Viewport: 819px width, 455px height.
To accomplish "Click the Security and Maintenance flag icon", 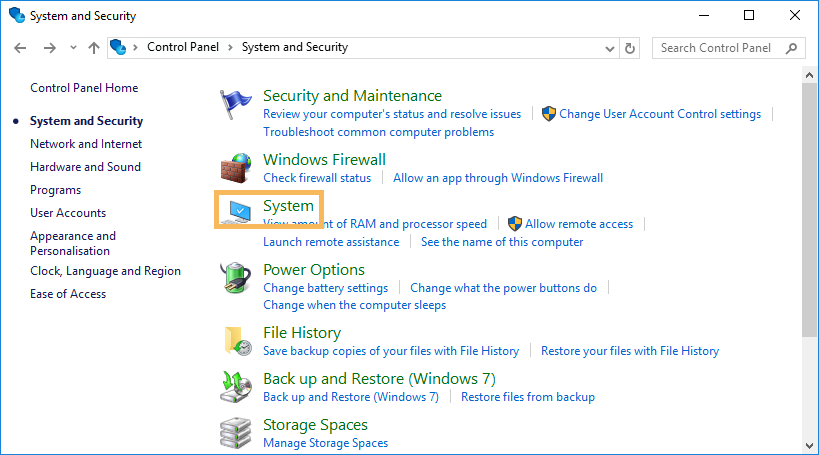I will click(237, 104).
